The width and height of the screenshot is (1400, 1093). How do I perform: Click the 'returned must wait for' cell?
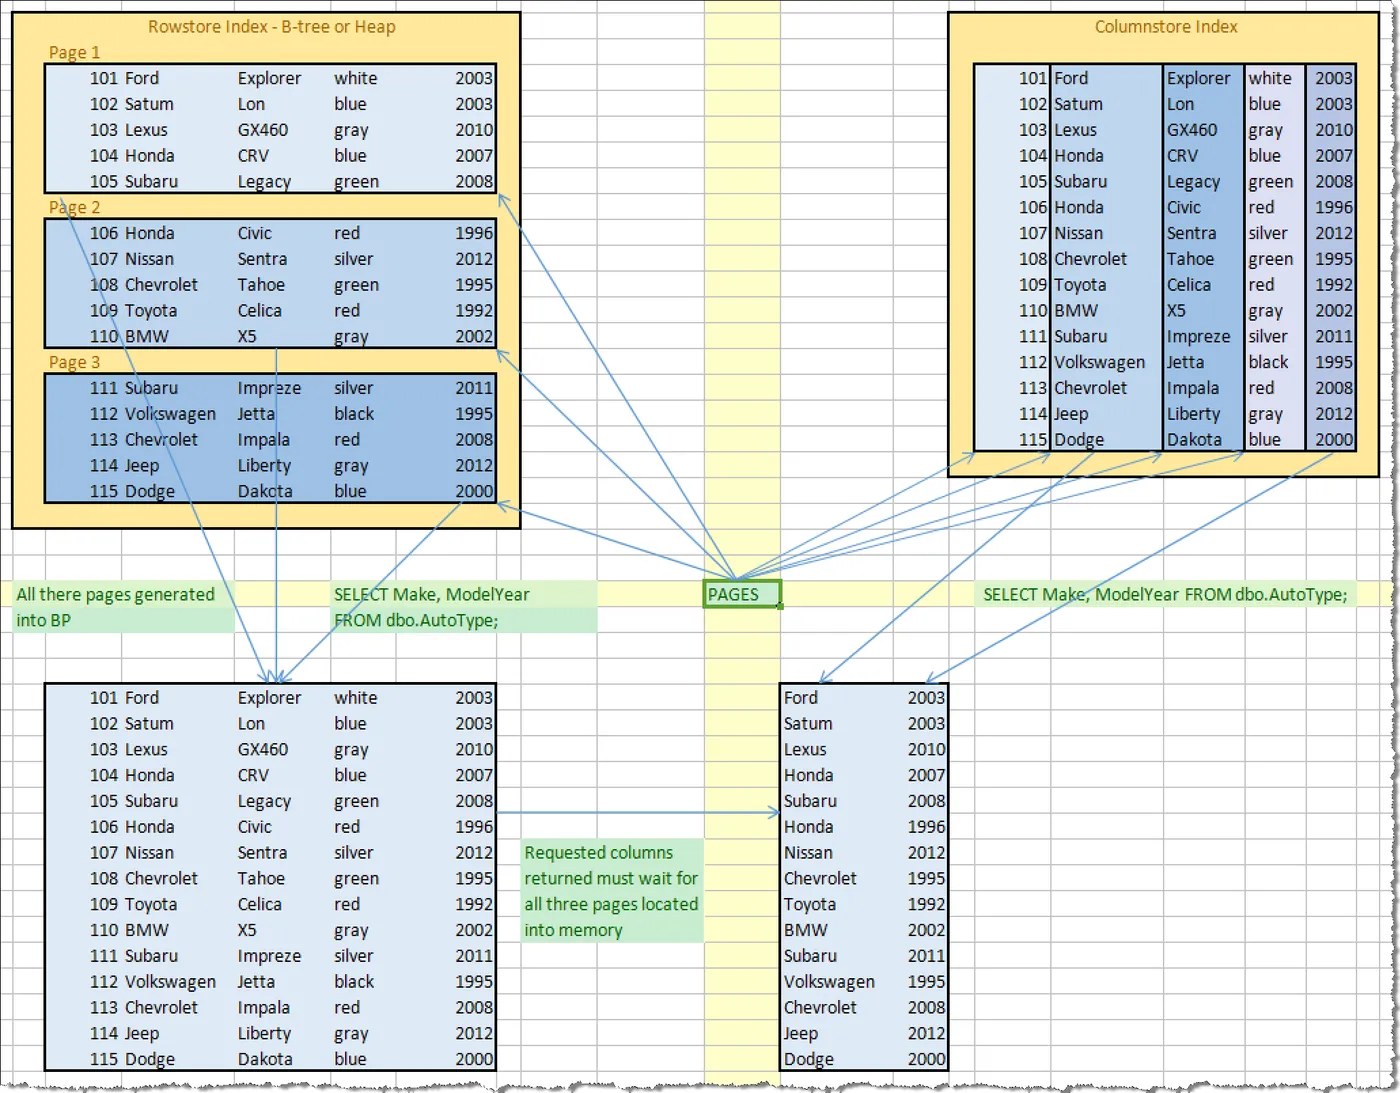(x=611, y=878)
